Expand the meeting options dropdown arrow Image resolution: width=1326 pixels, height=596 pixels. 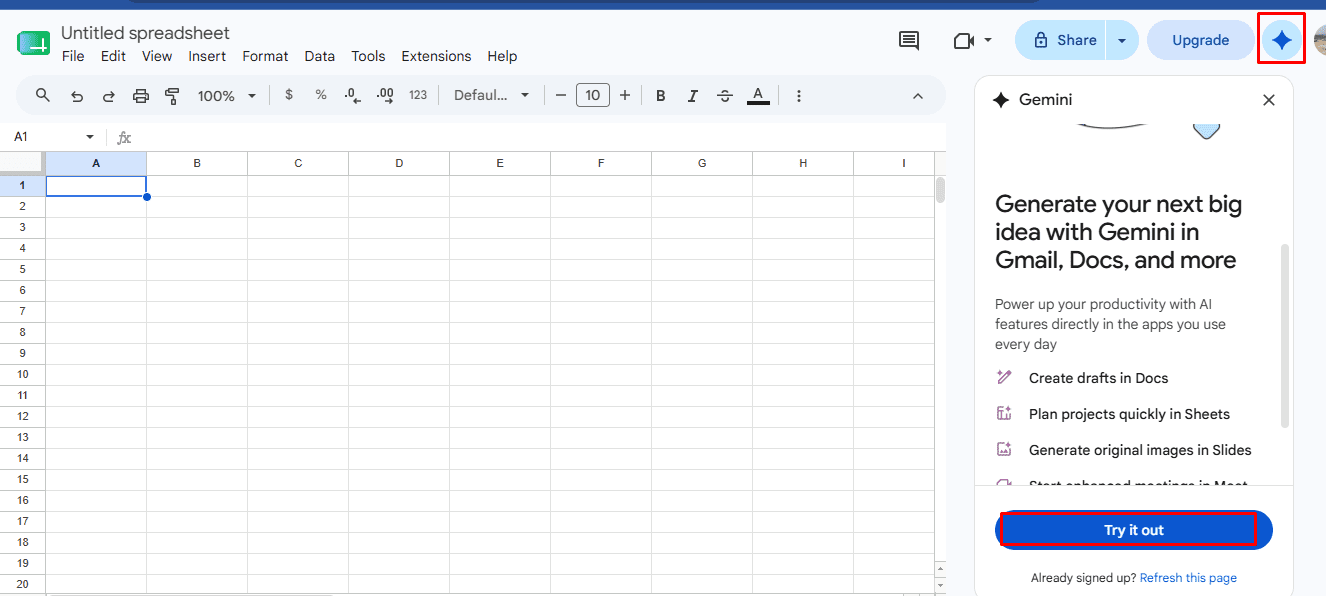point(988,41)
